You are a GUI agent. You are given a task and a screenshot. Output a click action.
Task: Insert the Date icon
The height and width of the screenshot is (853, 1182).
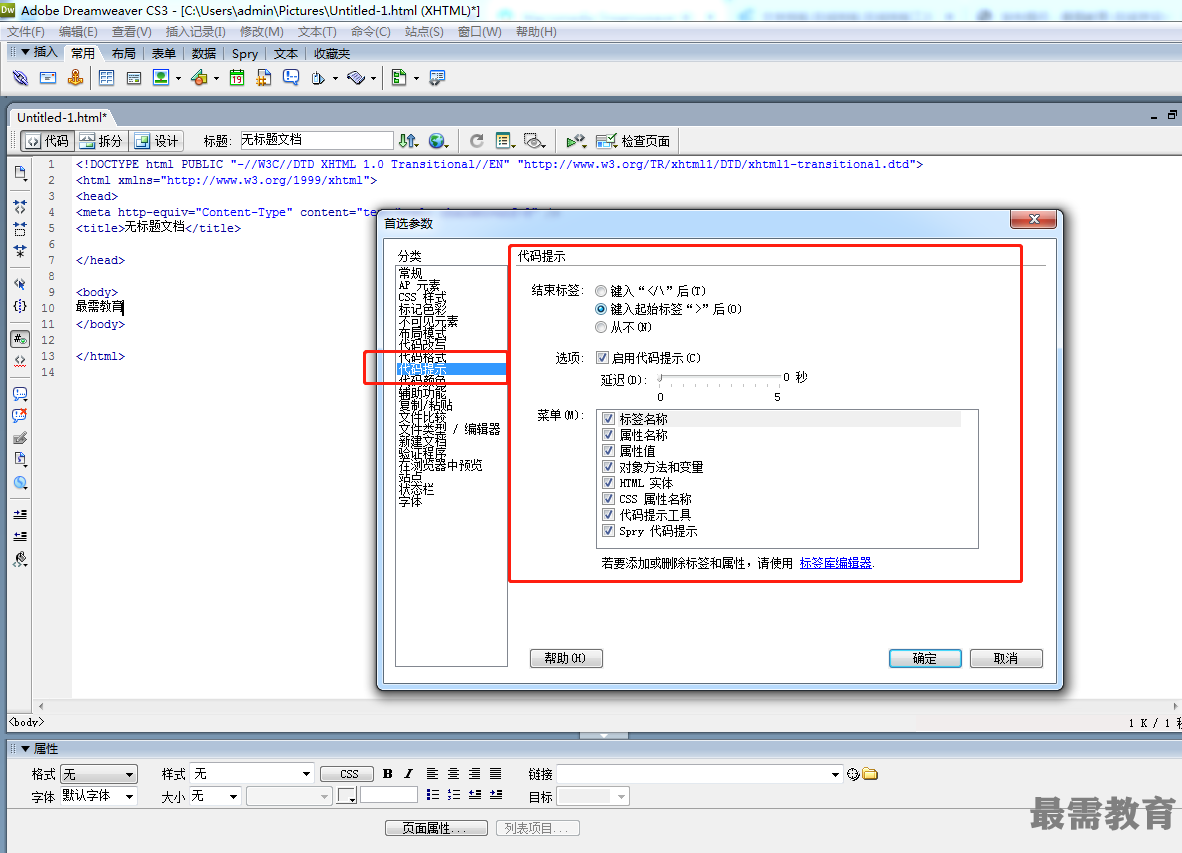click(x=237, y=78)
